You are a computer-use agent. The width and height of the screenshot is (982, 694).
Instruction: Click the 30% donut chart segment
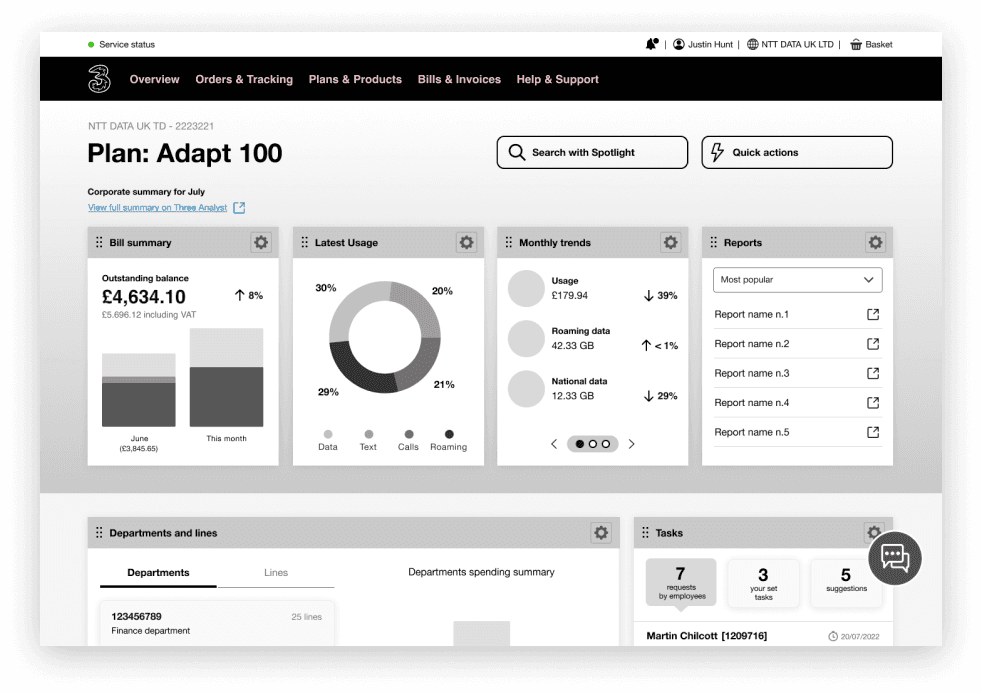coord(351,307)
